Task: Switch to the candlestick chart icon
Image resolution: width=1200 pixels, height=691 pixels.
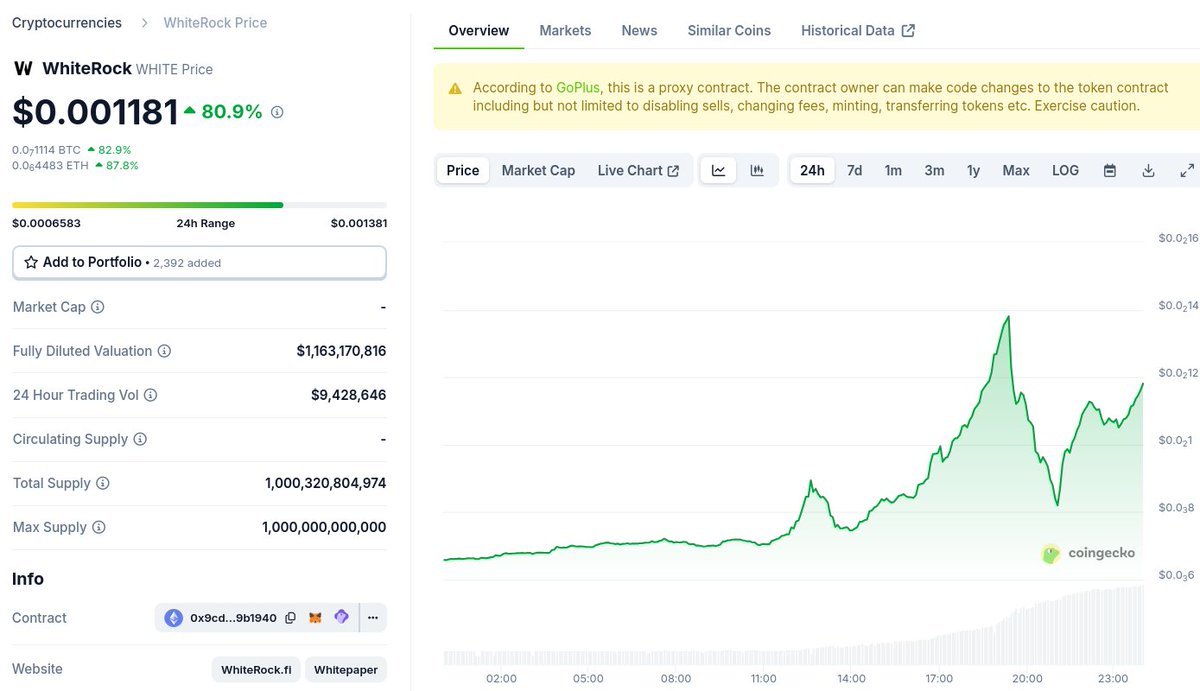Action: pos(757,171)
